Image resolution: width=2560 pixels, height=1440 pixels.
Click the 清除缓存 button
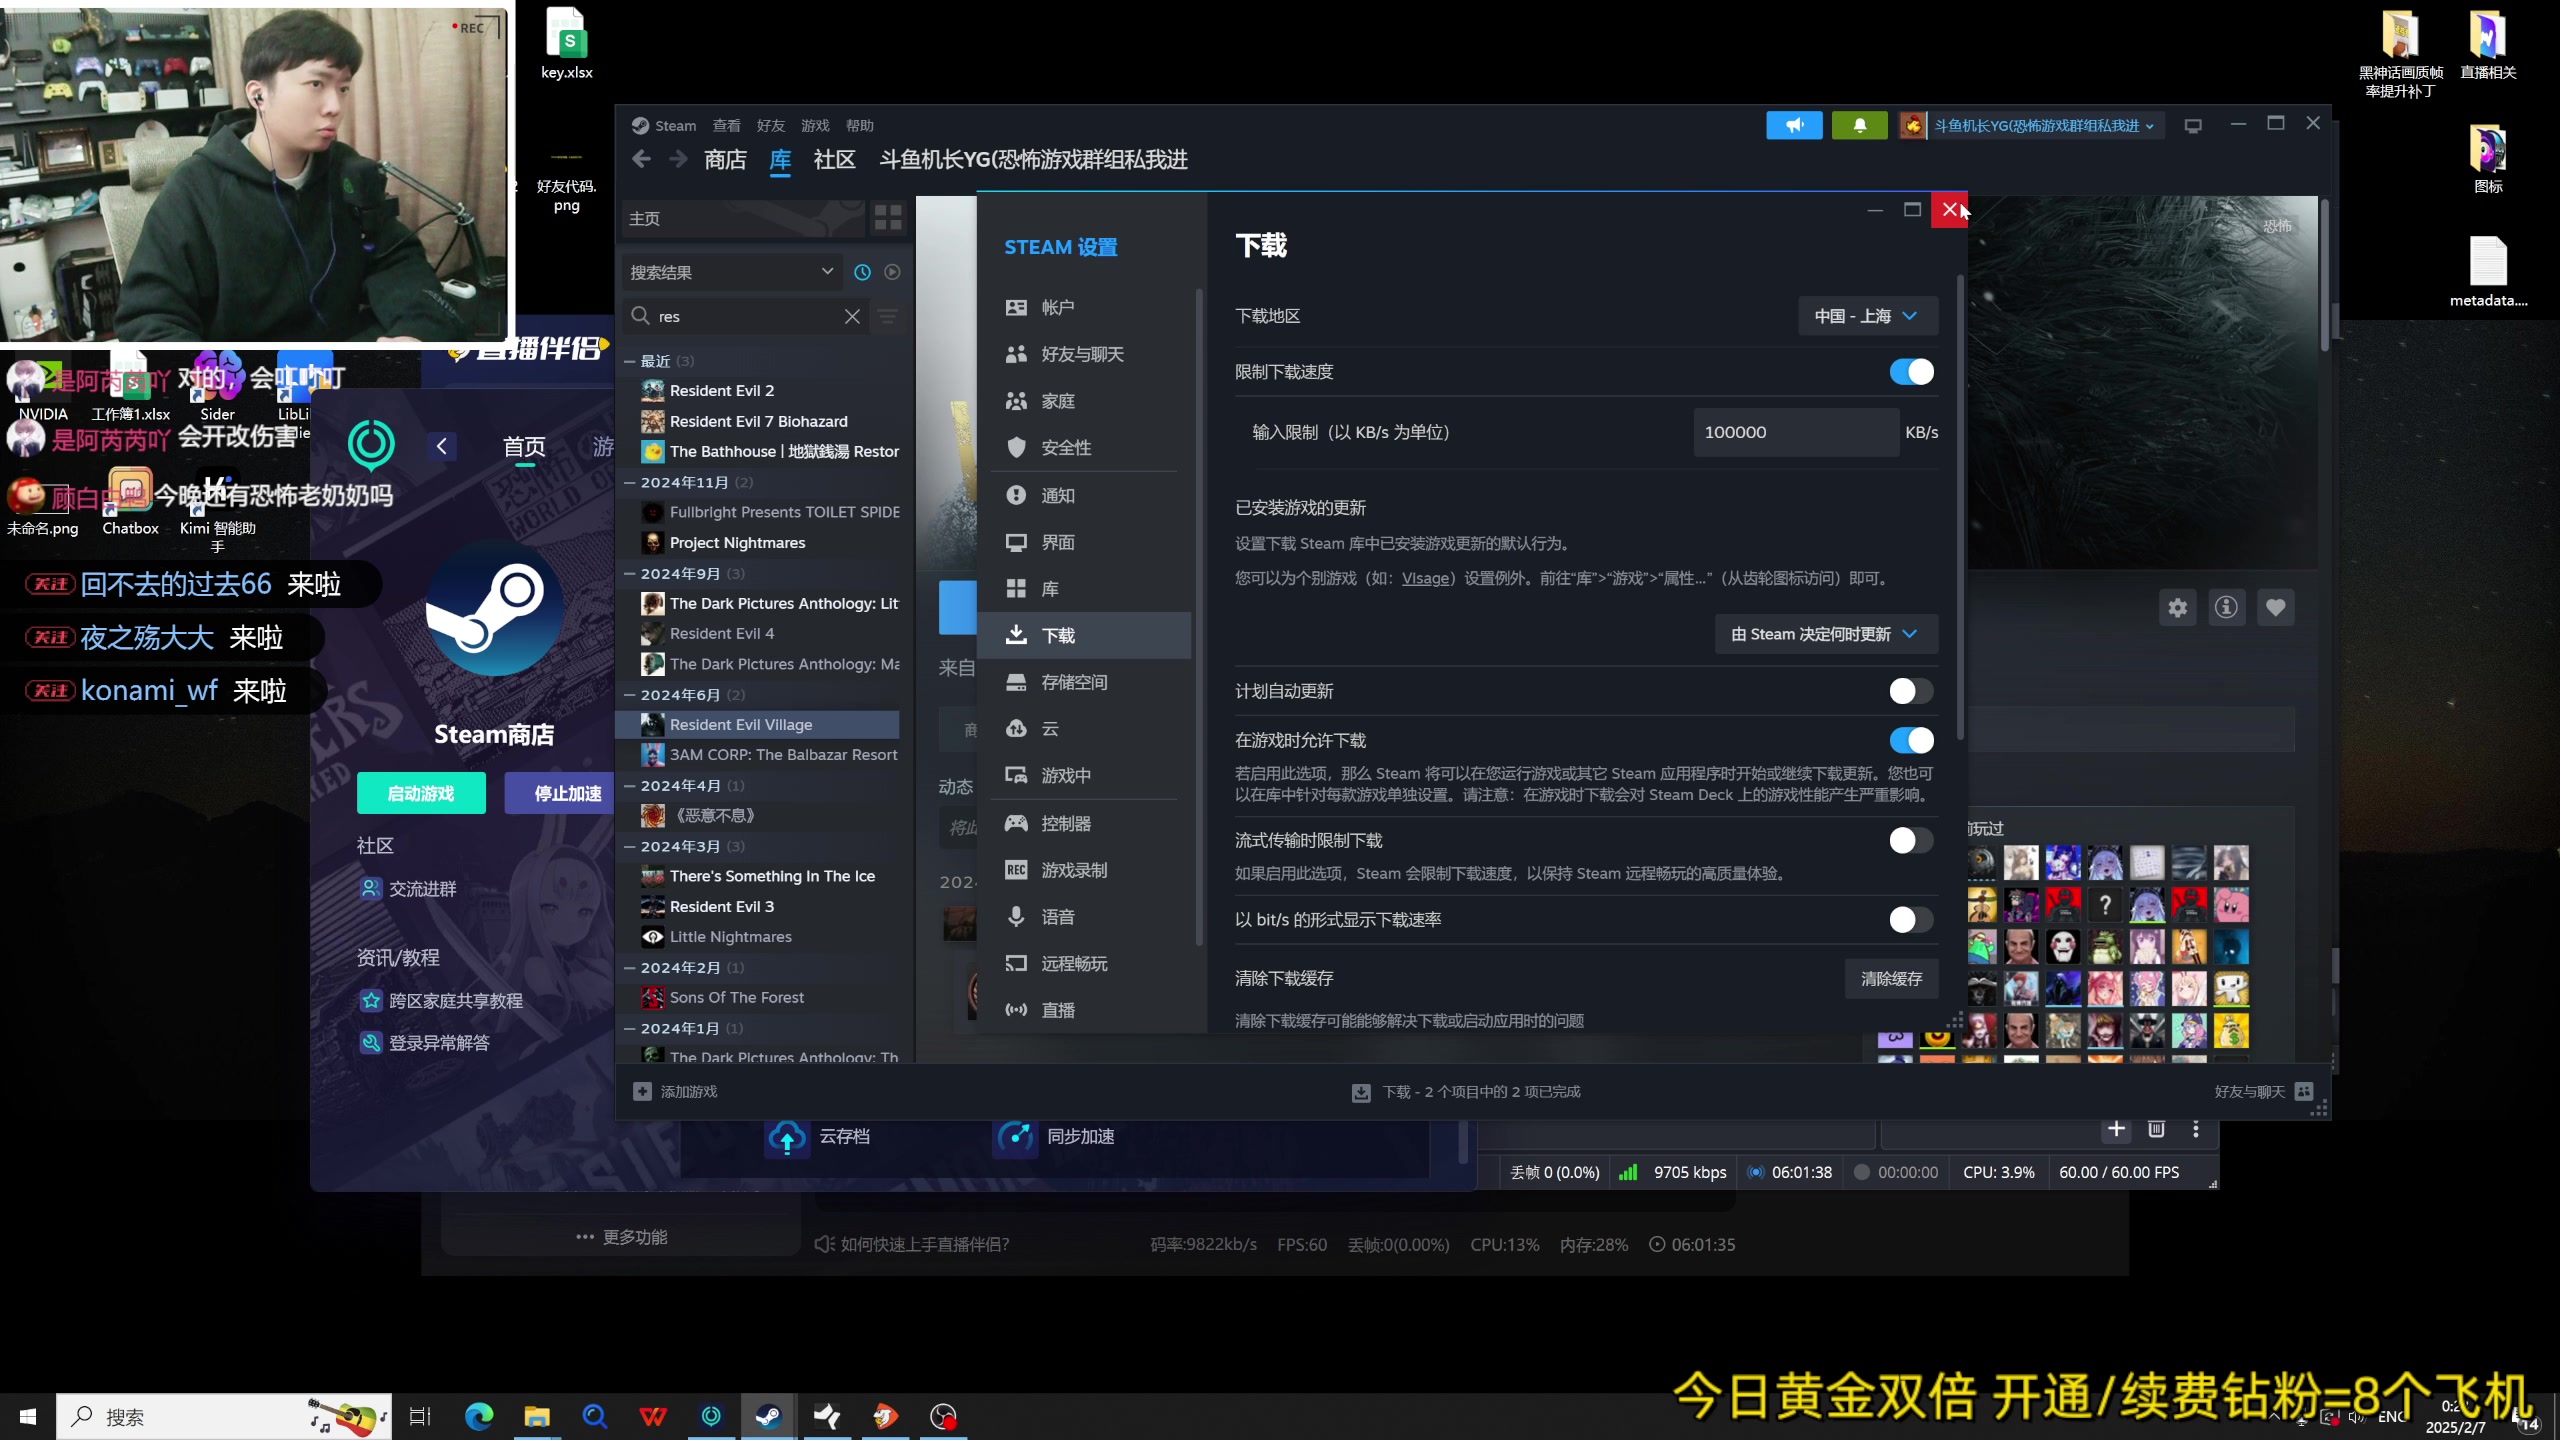click(x=1891, y=978)
